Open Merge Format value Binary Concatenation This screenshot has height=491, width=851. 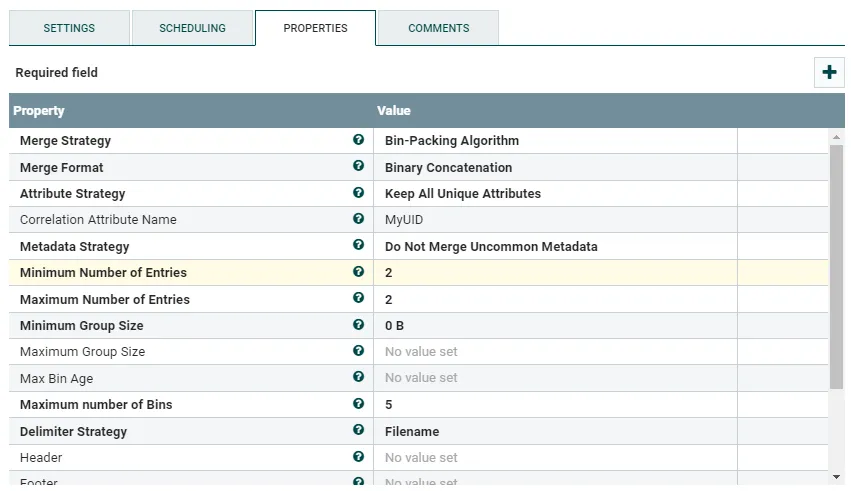(448, 168)
